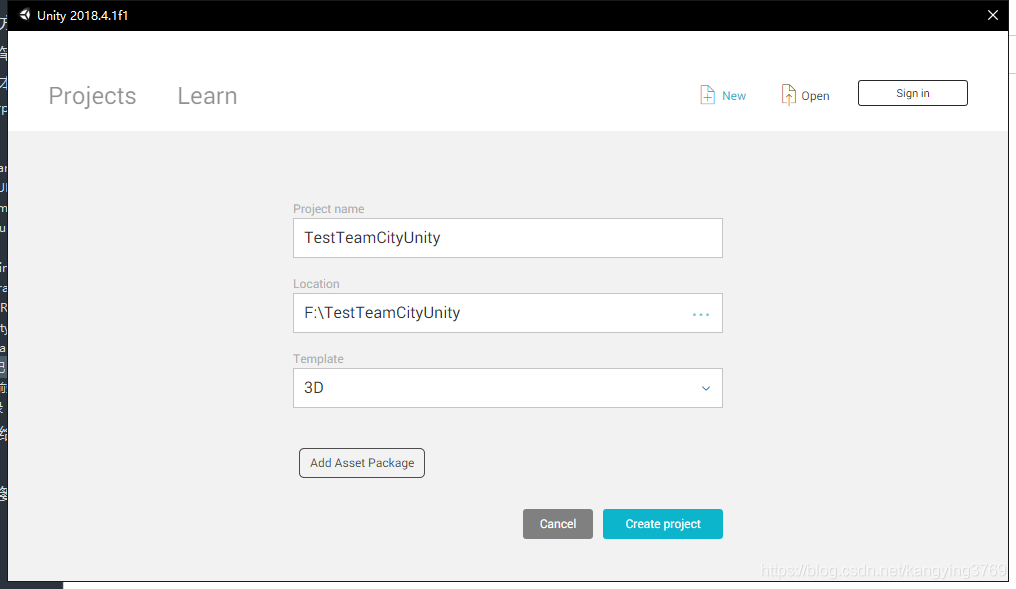Expand the Template dropdown arrow
This screenshot has height=589, width=1016.
[706, 388]
